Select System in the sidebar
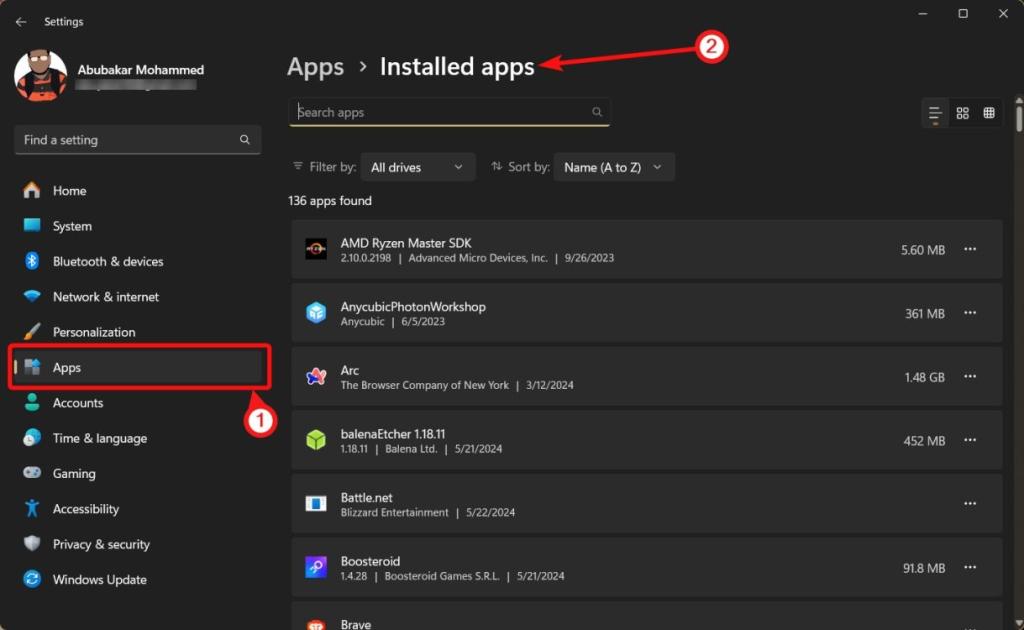This screenshot has height=630, width=1024. pos(70,226)
